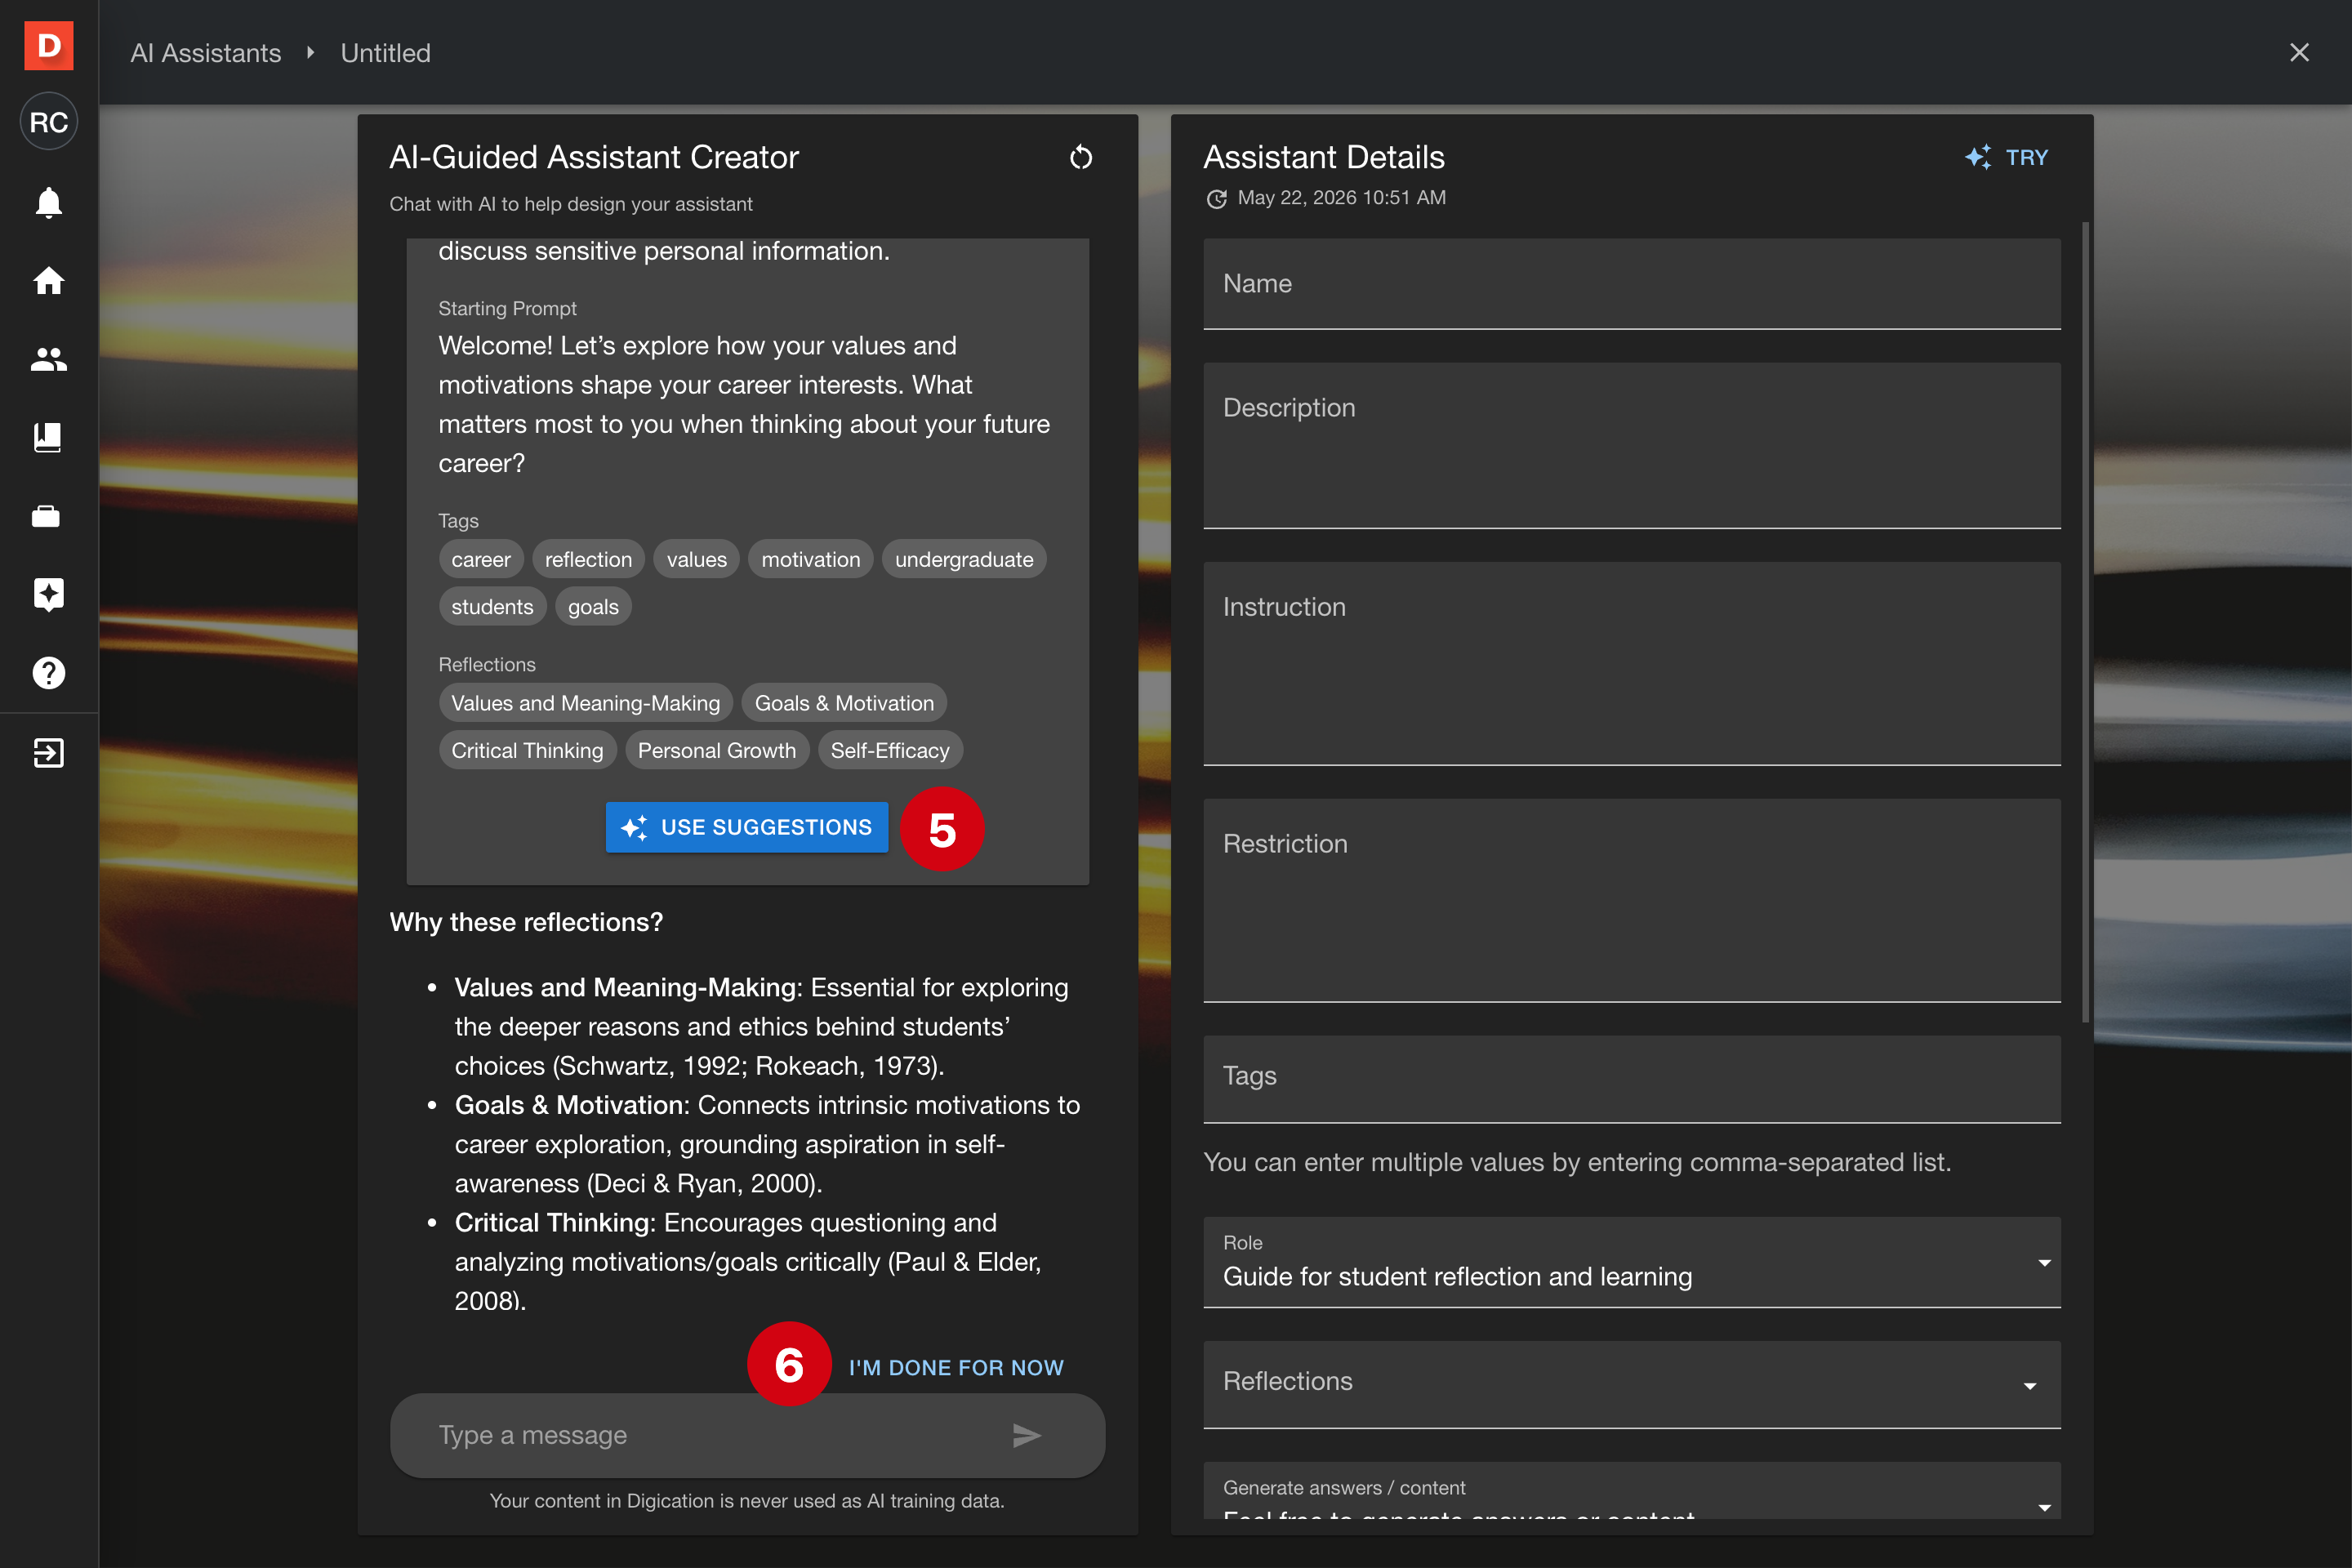Click the May 22, 2026 10:51 AM timestamp
The image size is (2352, 1568).
(1341, 198)
